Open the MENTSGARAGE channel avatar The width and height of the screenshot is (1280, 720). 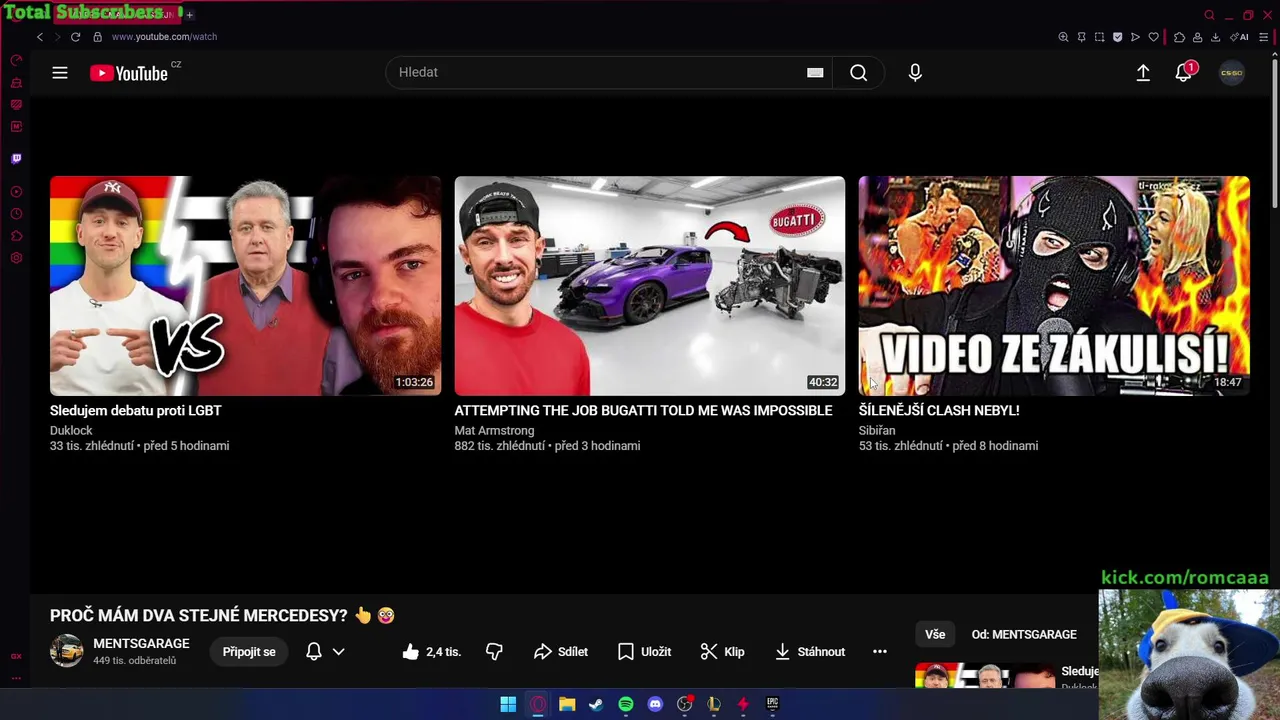coord(67,651)
